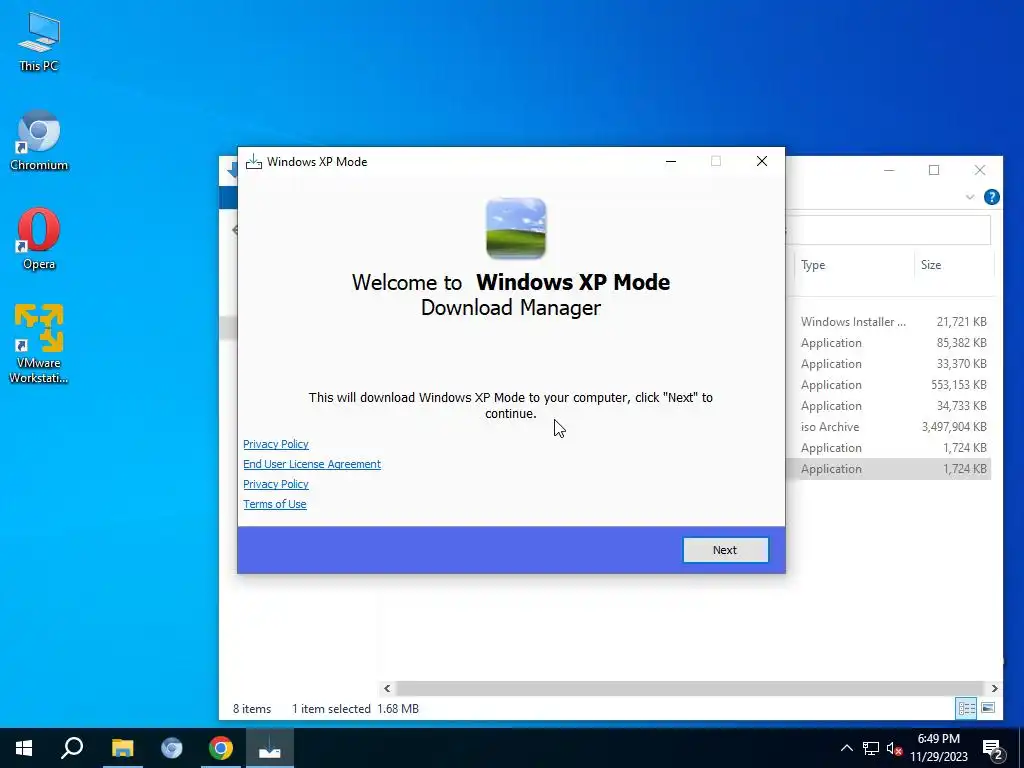The image size is (1024, 768).
Task: Select the Chromium desktop shortcut
Action: coord(39,141)
